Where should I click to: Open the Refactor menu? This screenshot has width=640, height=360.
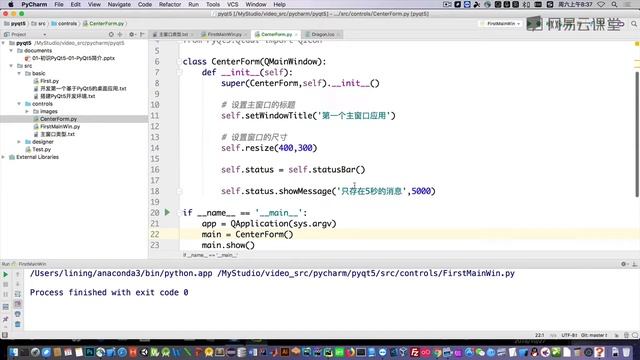pos(170,4)
